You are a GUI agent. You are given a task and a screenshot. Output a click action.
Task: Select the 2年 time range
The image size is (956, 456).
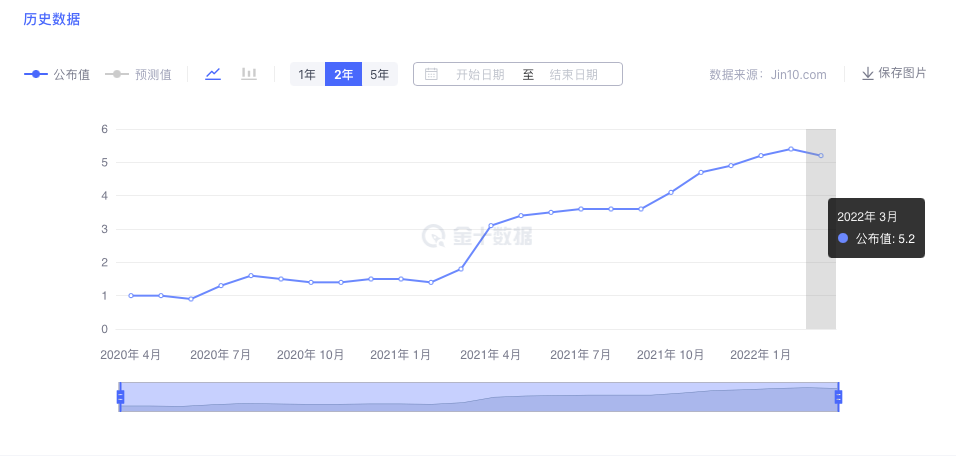[343, 74]
